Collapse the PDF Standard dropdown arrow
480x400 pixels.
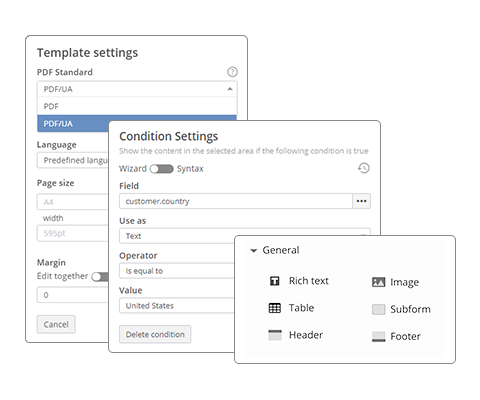tap(230, 89)
